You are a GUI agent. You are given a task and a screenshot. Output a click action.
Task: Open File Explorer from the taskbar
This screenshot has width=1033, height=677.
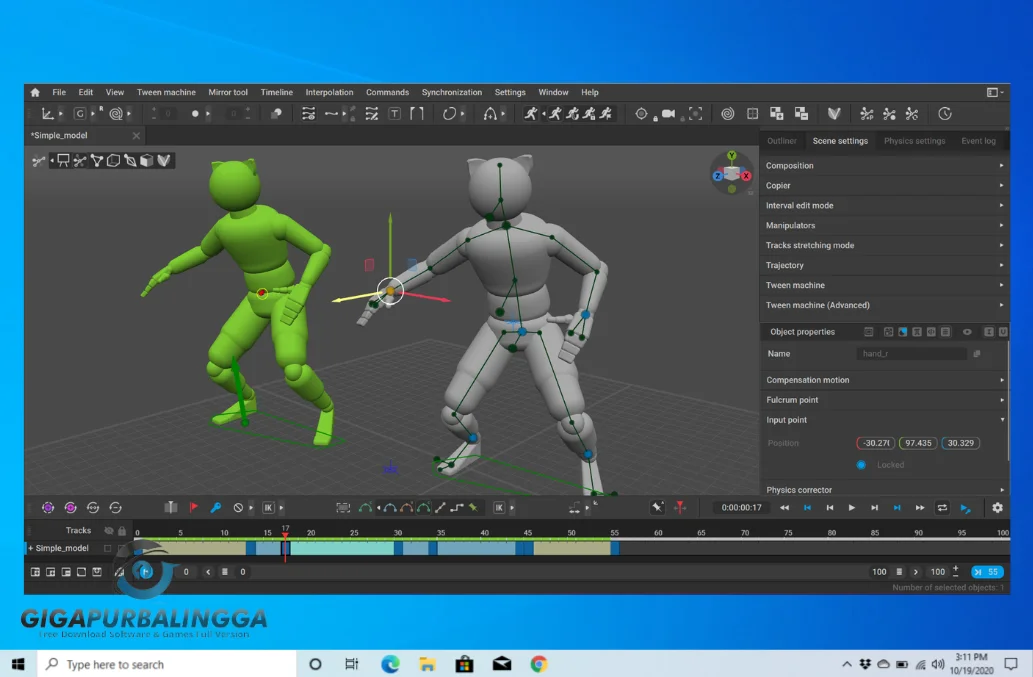click(x=427, y=664)
